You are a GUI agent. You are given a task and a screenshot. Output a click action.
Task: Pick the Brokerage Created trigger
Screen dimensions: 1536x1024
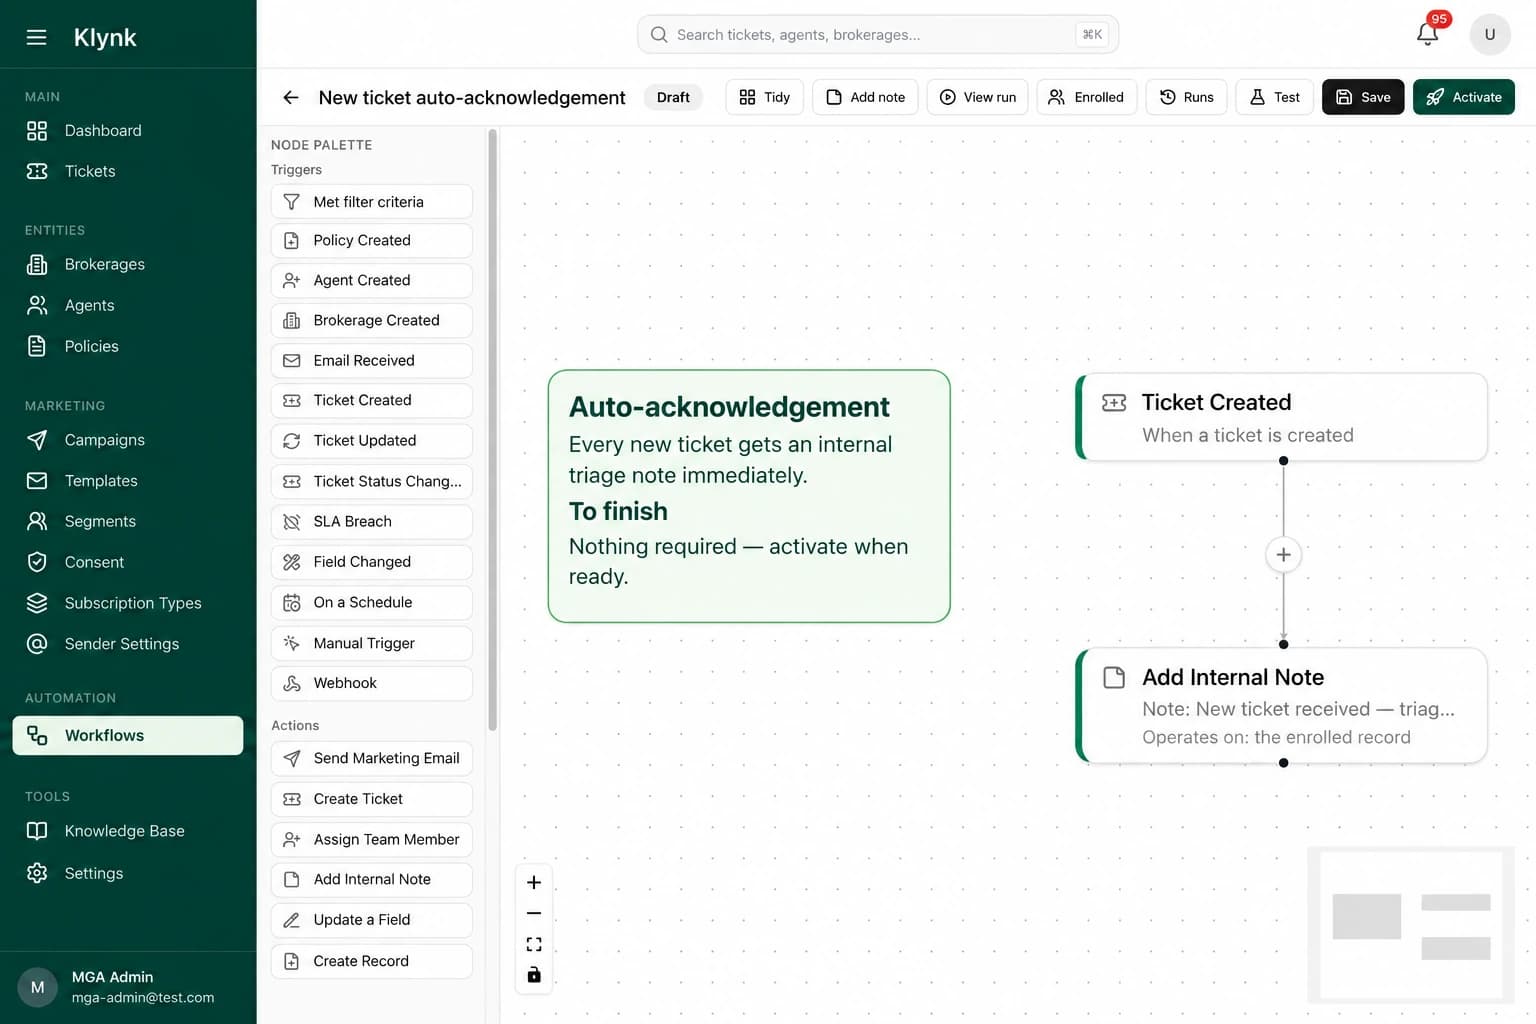point(371,320)
